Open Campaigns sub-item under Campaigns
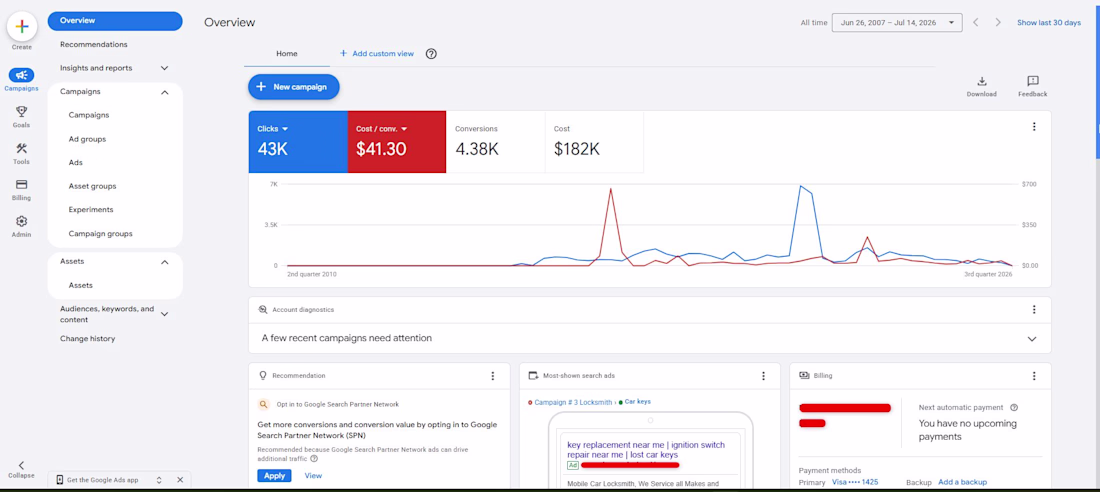 (x=89, y=115)
